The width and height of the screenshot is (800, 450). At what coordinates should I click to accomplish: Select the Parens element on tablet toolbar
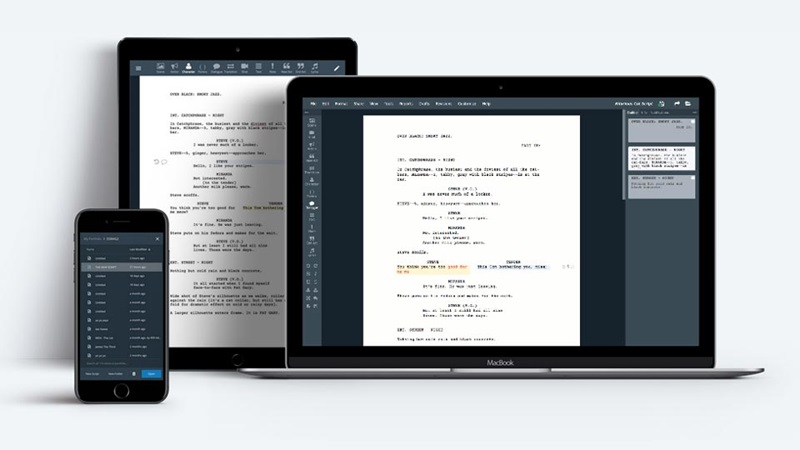point(203,68)
